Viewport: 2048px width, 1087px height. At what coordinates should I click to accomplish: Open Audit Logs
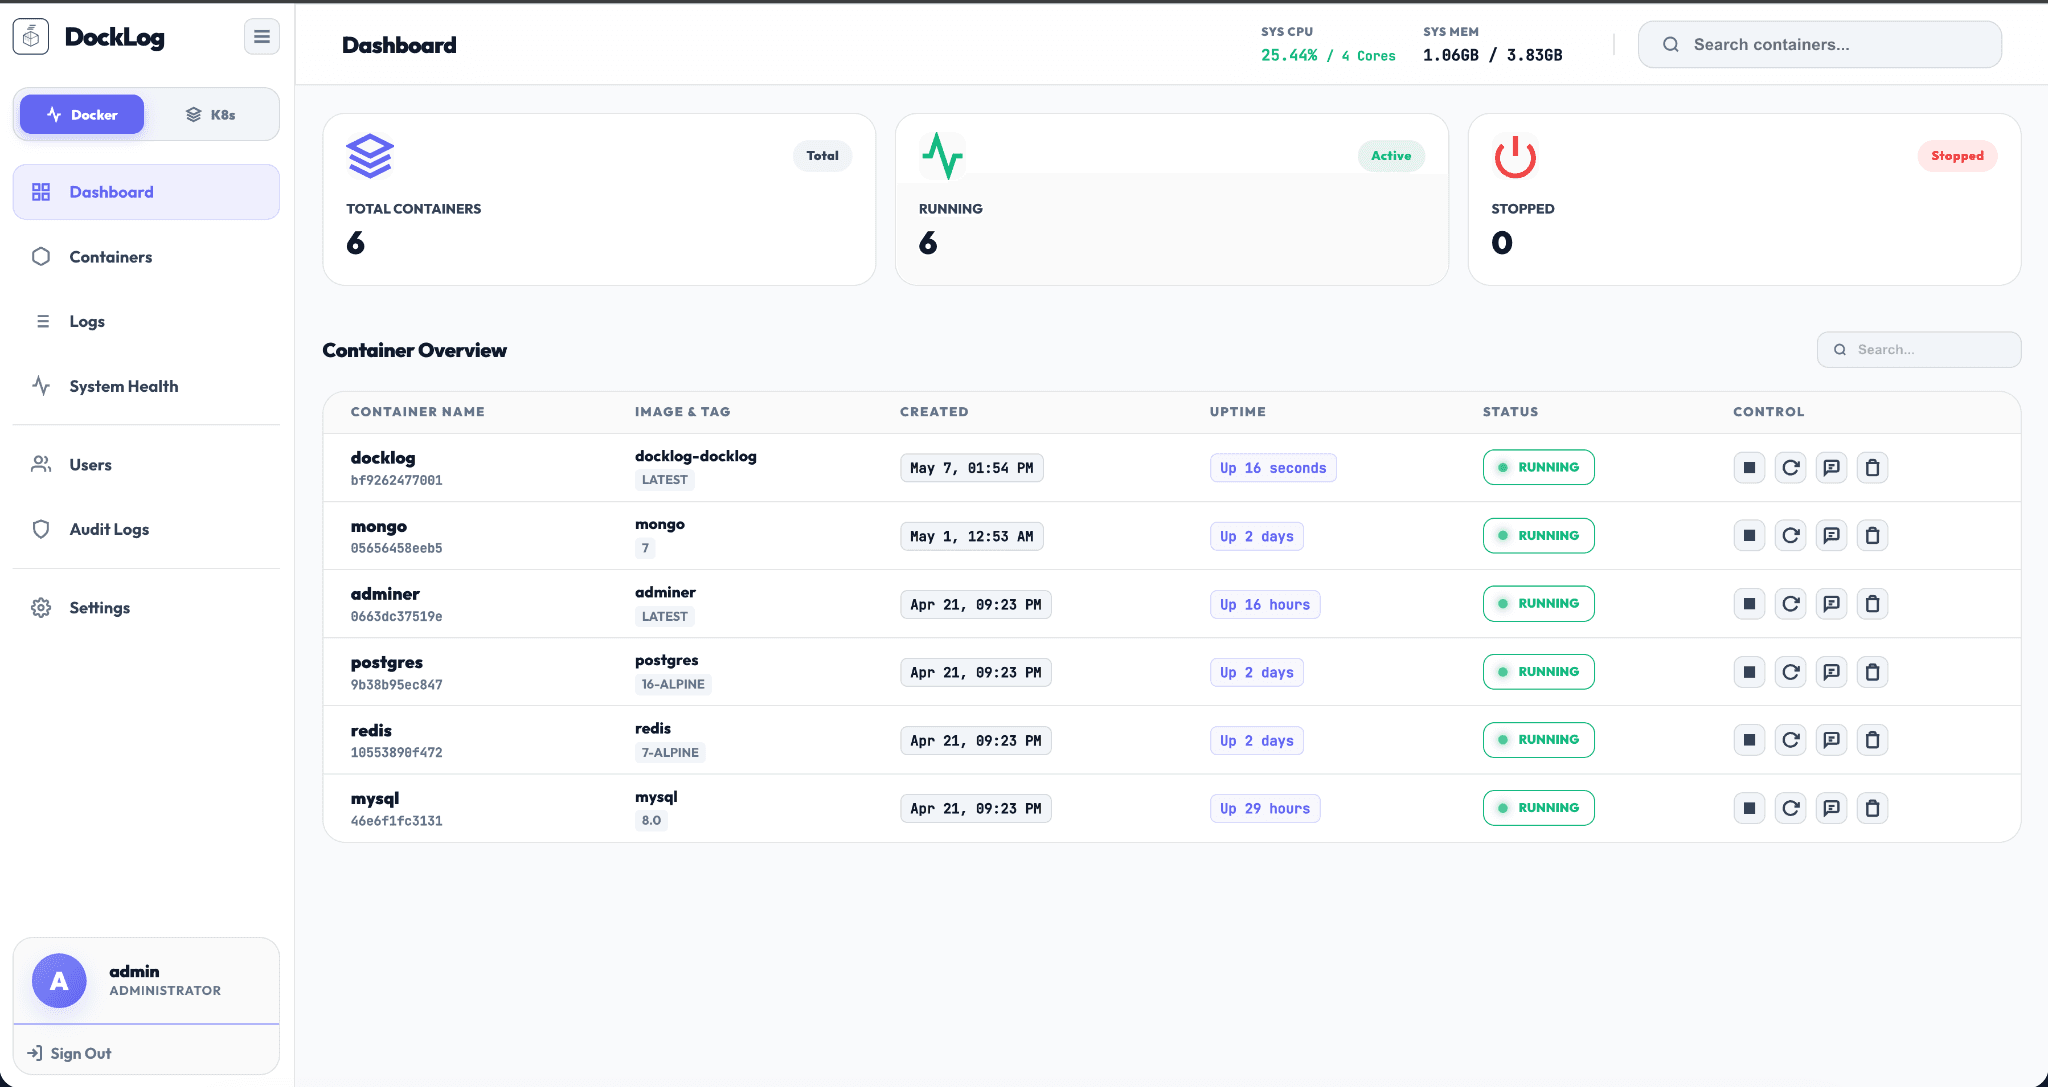tap(146, 529)
